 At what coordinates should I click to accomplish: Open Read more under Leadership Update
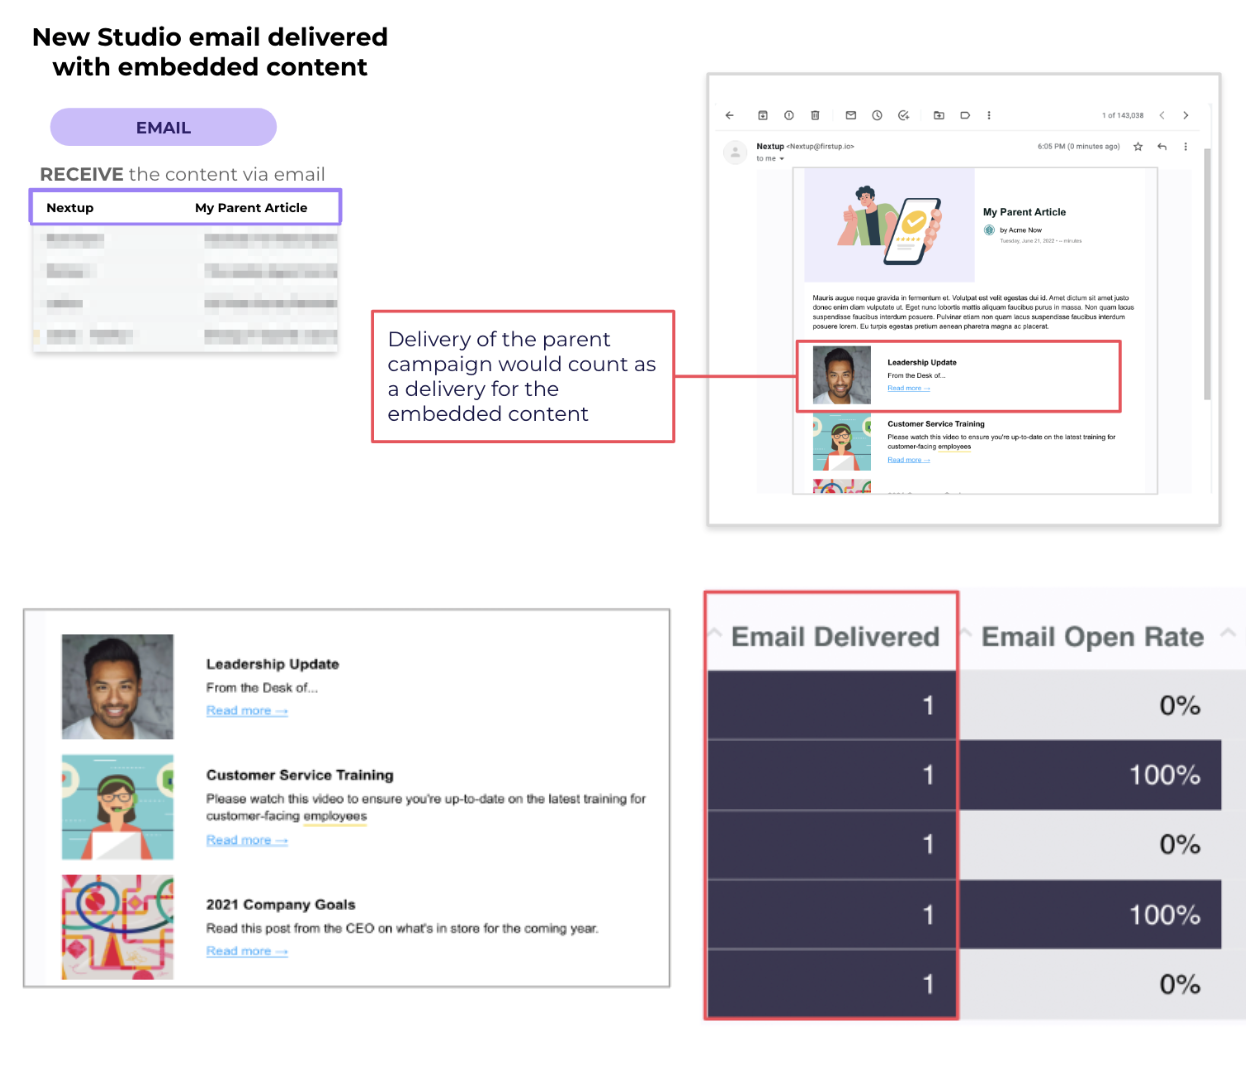pos(246,710)
